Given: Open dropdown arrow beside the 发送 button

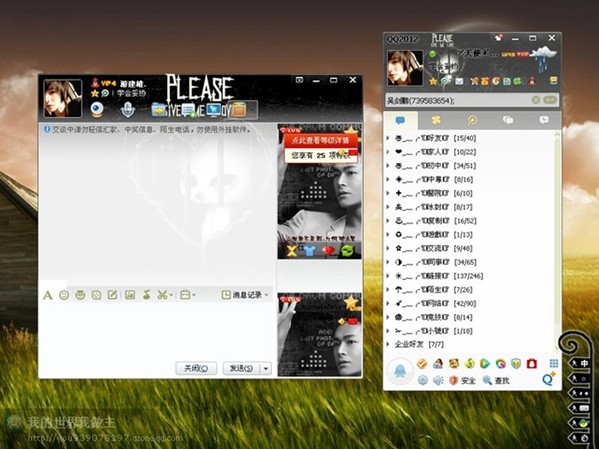Looking at the screenshot, I should (x=266, y=368).
